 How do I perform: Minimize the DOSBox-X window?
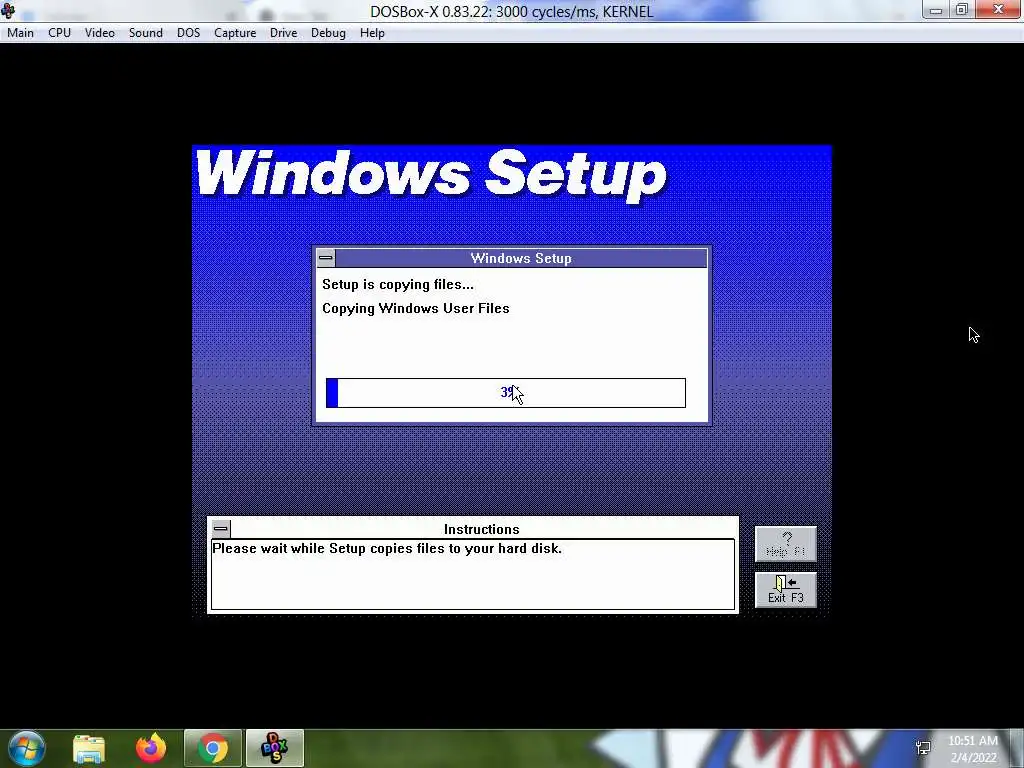point(936,10)
